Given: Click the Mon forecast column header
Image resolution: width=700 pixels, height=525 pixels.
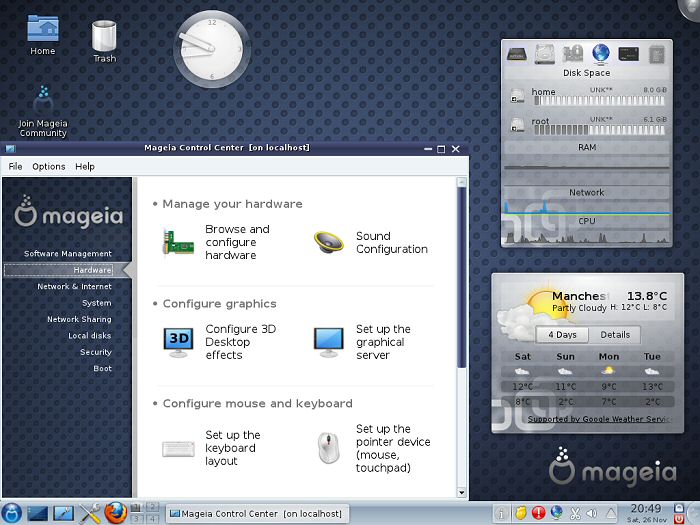Looking at the screenshot, I should pos(608,357).
